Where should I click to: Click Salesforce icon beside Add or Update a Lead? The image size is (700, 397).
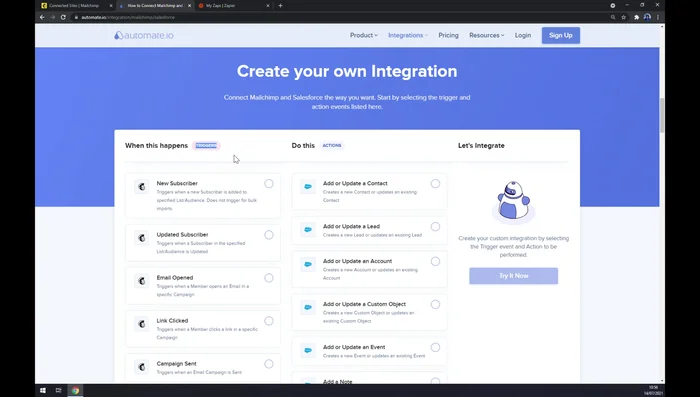pyautogui.click(x=308, y=230)
